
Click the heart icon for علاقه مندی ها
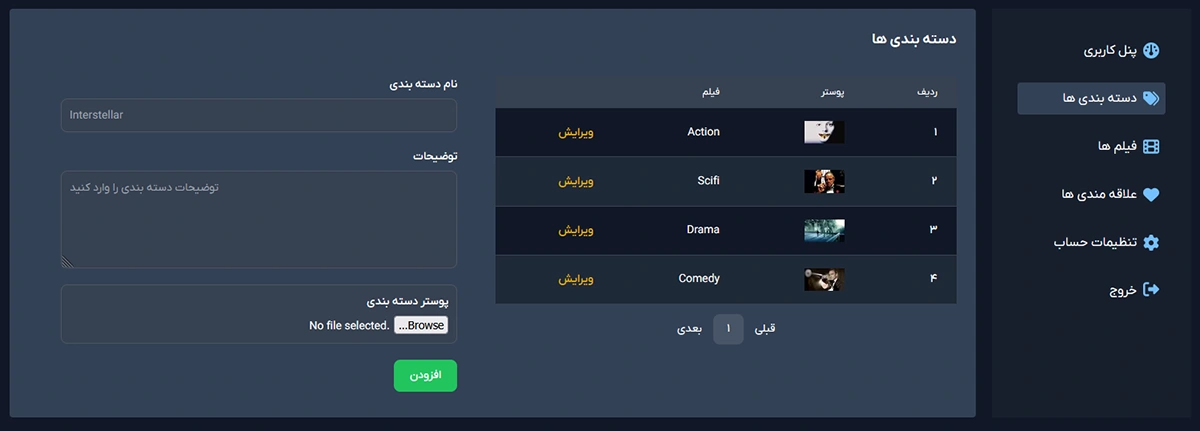coord(1151,195)
